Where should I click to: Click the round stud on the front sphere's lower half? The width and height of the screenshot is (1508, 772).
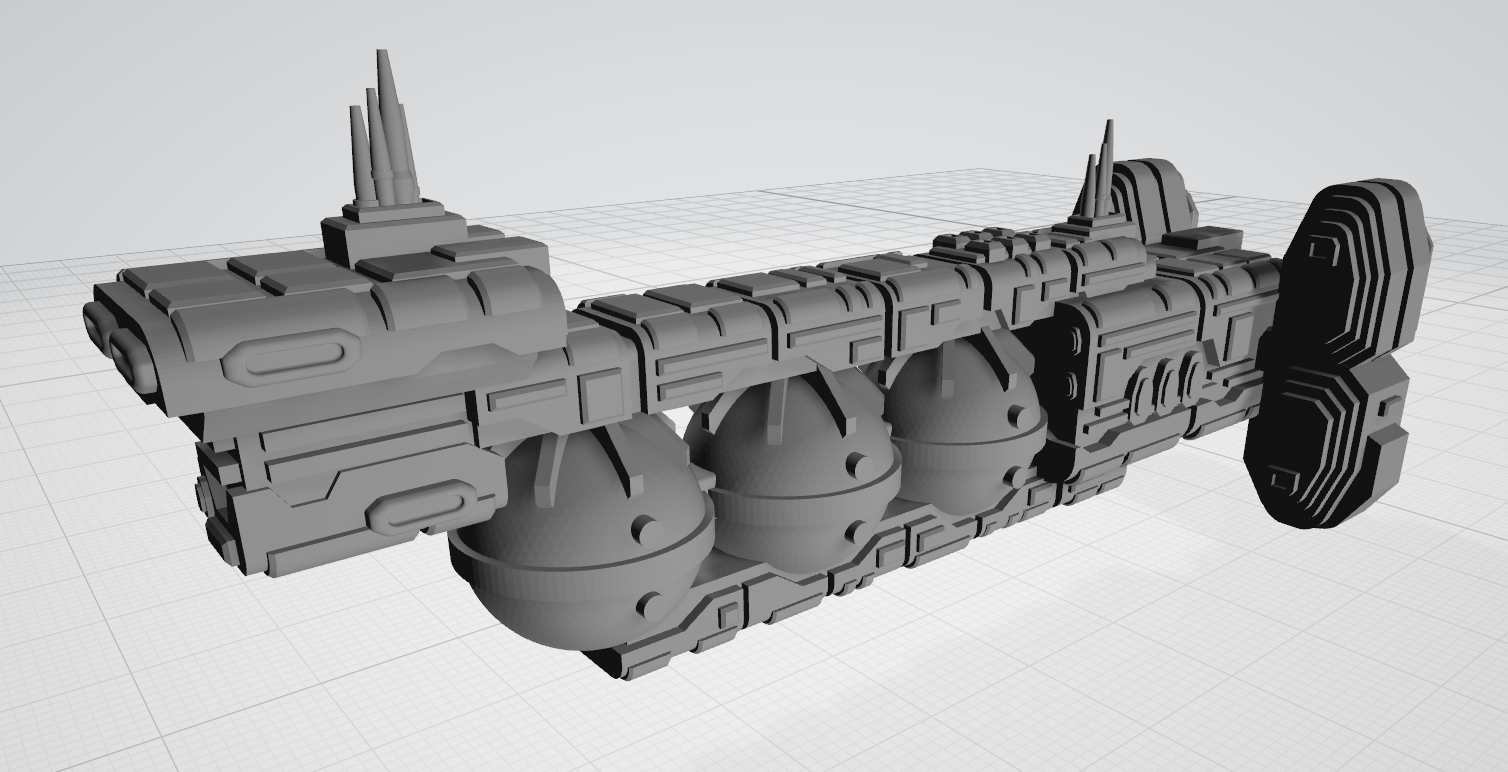[x=651, y=604]
